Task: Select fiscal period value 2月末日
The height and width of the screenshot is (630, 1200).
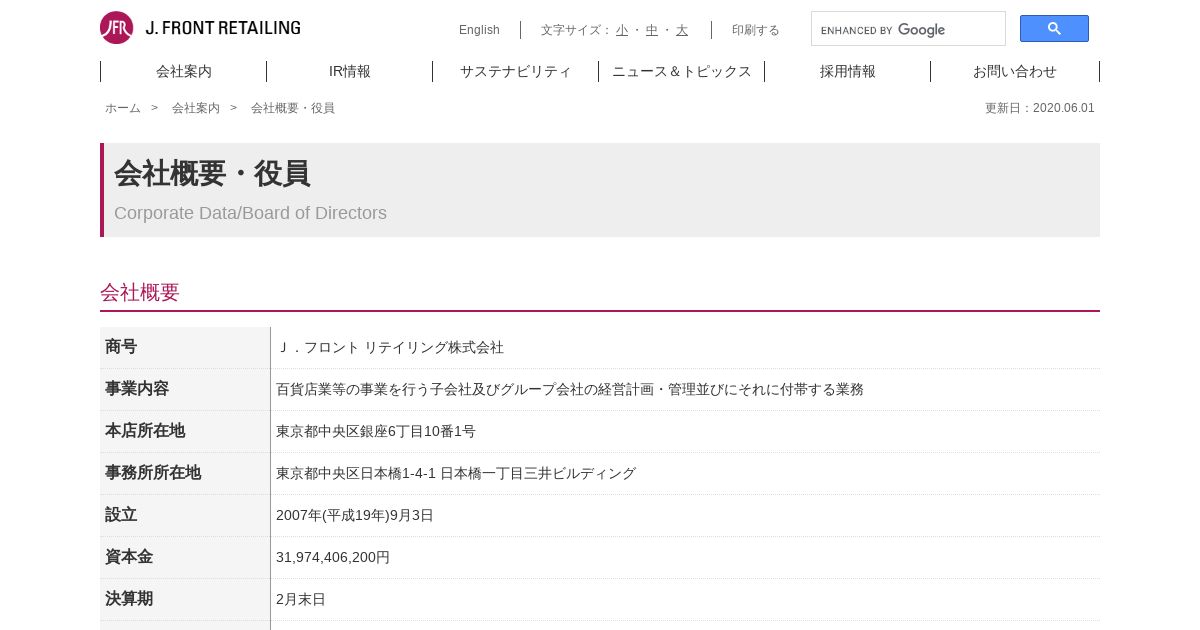Action: (x=301, y=599)
